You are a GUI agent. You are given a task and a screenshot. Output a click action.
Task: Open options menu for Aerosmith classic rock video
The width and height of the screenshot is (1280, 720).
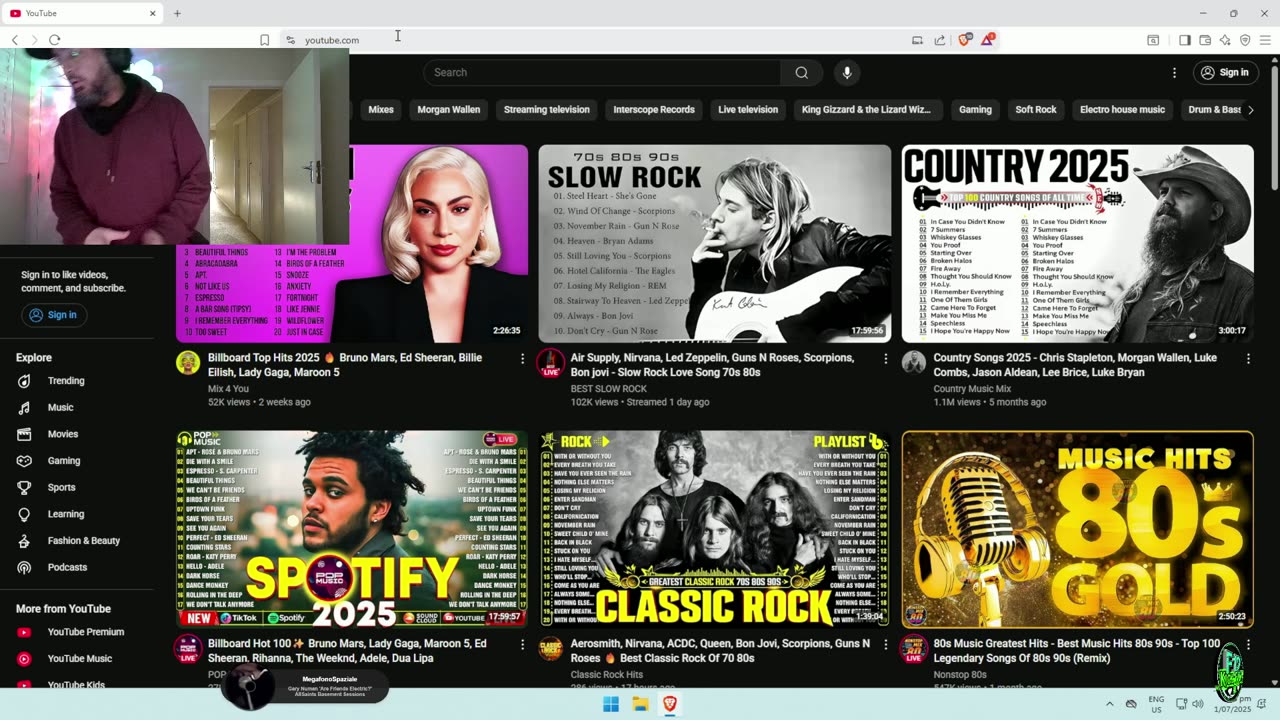tap(885, 644)
